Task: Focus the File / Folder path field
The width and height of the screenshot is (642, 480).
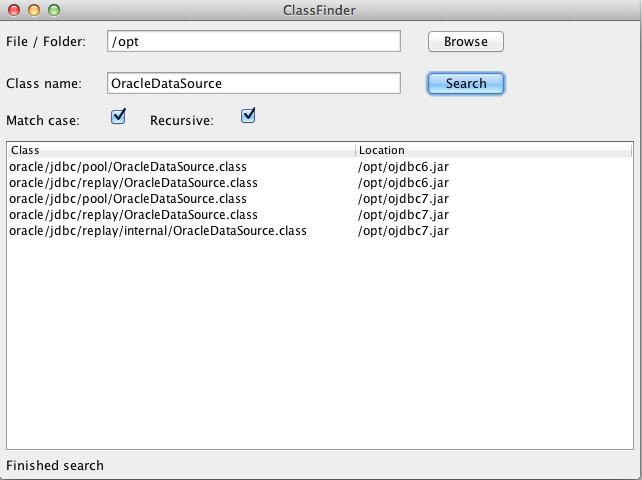Action: (254, 41)
